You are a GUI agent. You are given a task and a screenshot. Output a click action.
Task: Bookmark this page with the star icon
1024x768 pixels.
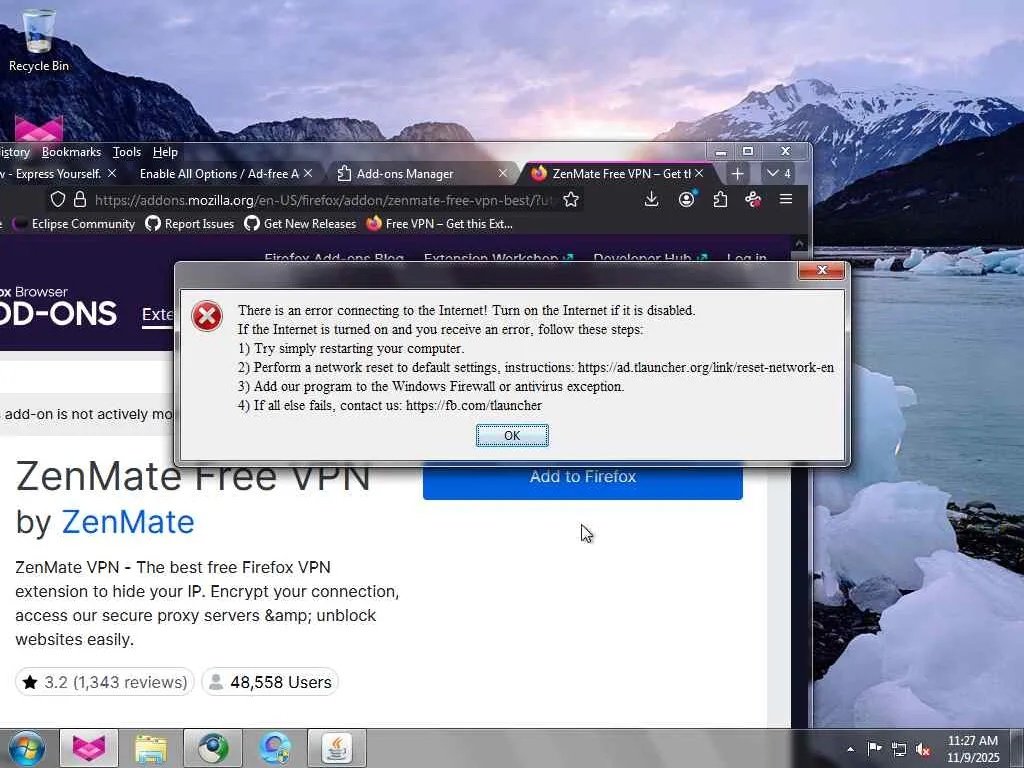[571, 200]
